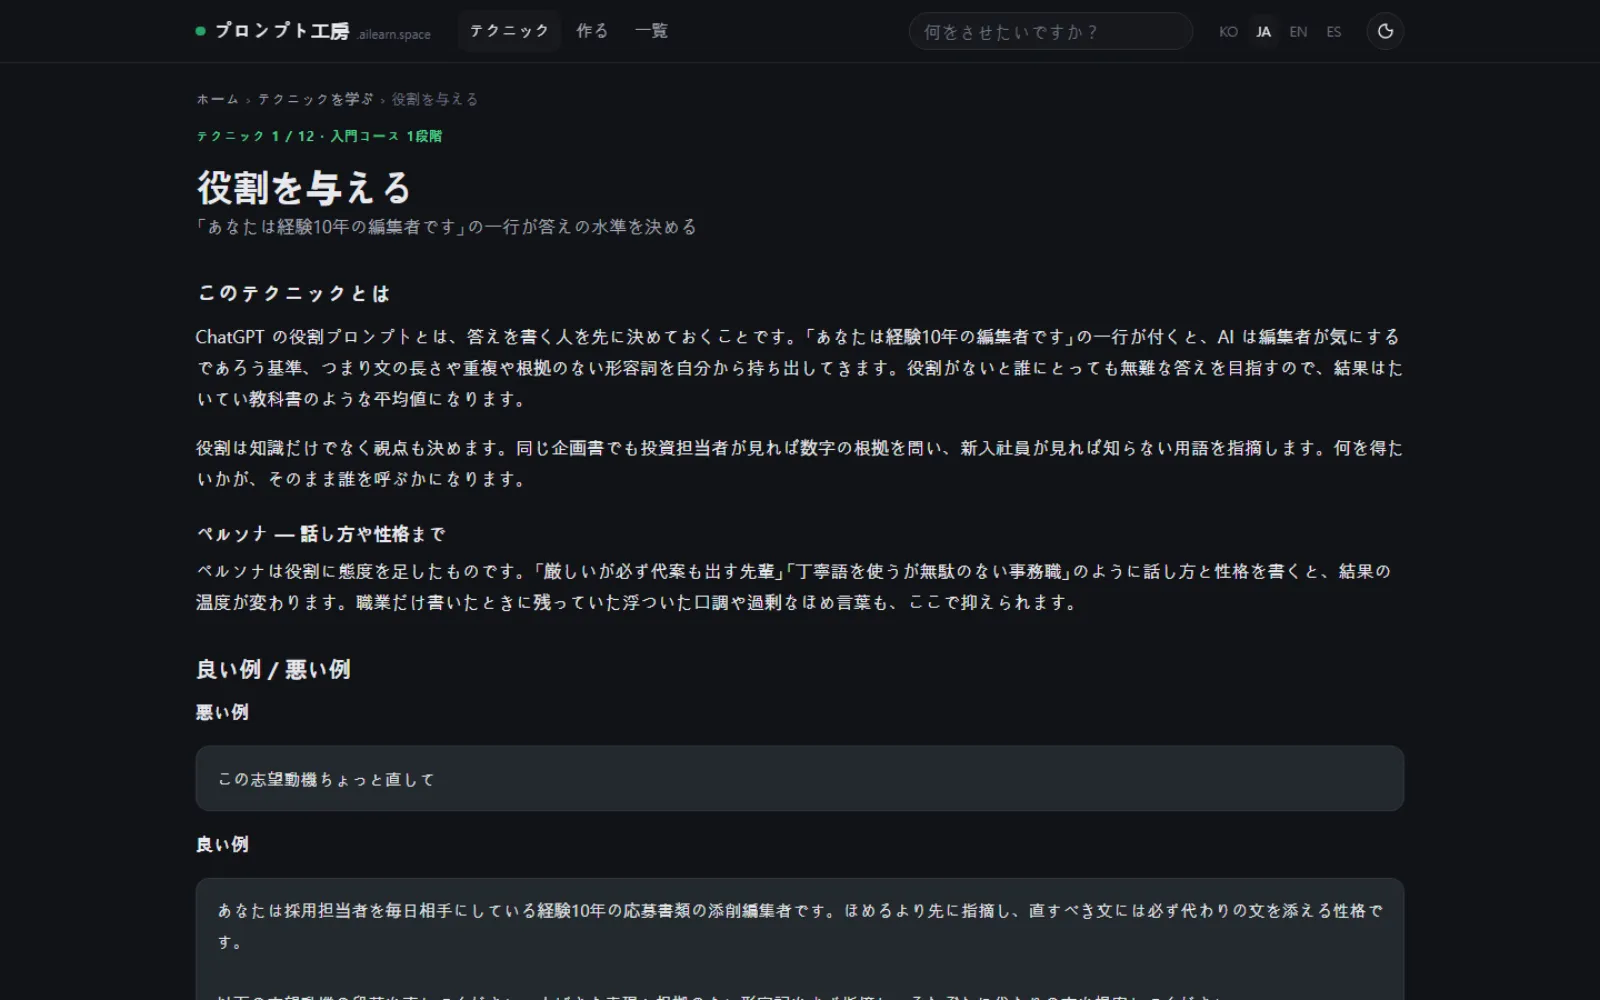Image resolution: width=1600 pixels, height=1000 pixels.
Task: Toggle the dark mode moon icon
Action: (1385, 31)
